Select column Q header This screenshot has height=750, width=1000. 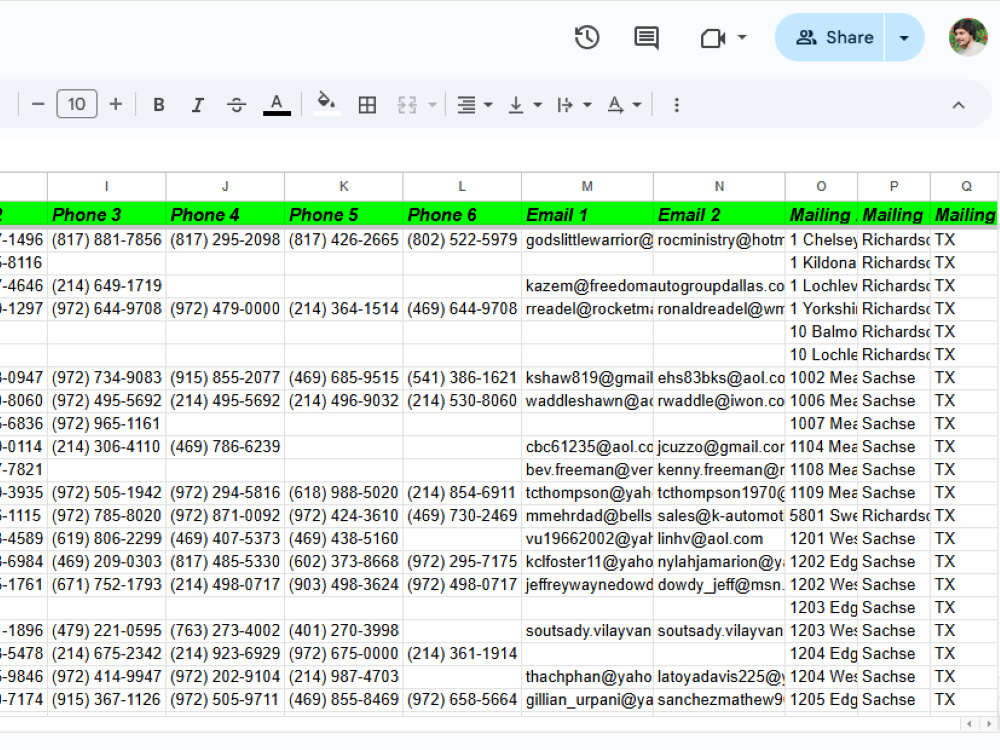pos(966,186)
